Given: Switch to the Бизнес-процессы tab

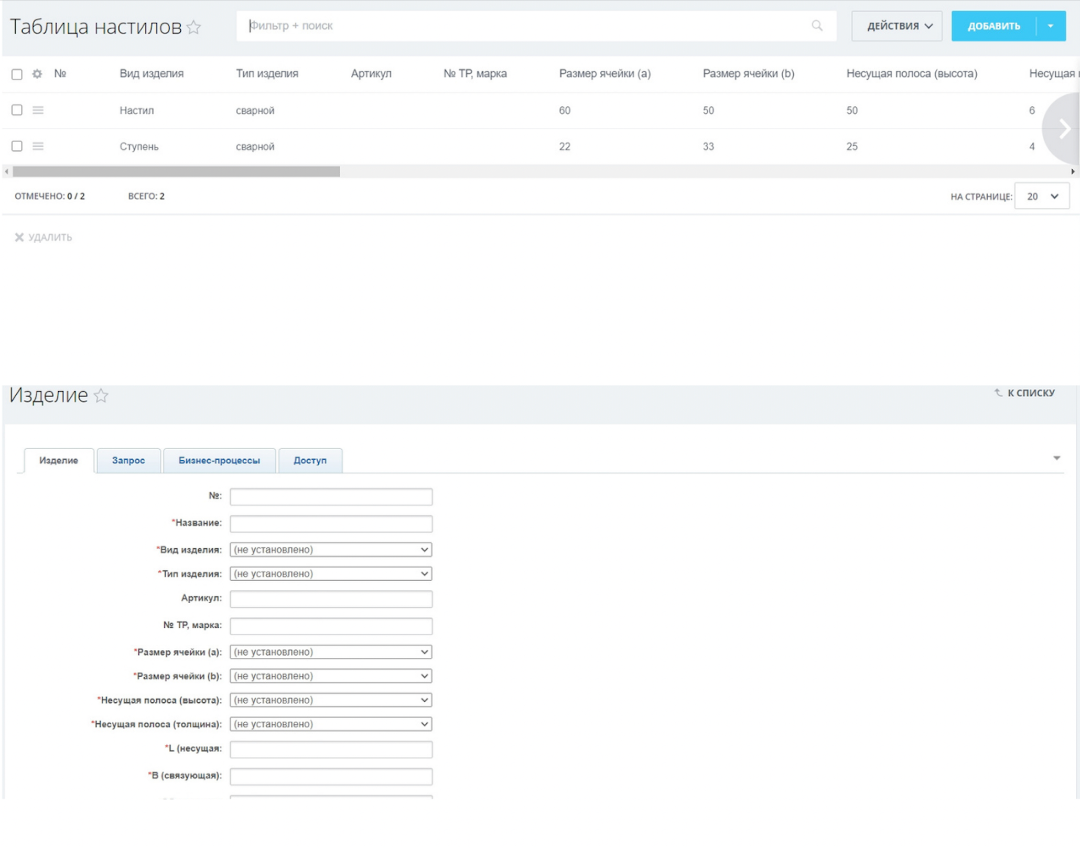Looking at the screenshot, I should 219,460.
